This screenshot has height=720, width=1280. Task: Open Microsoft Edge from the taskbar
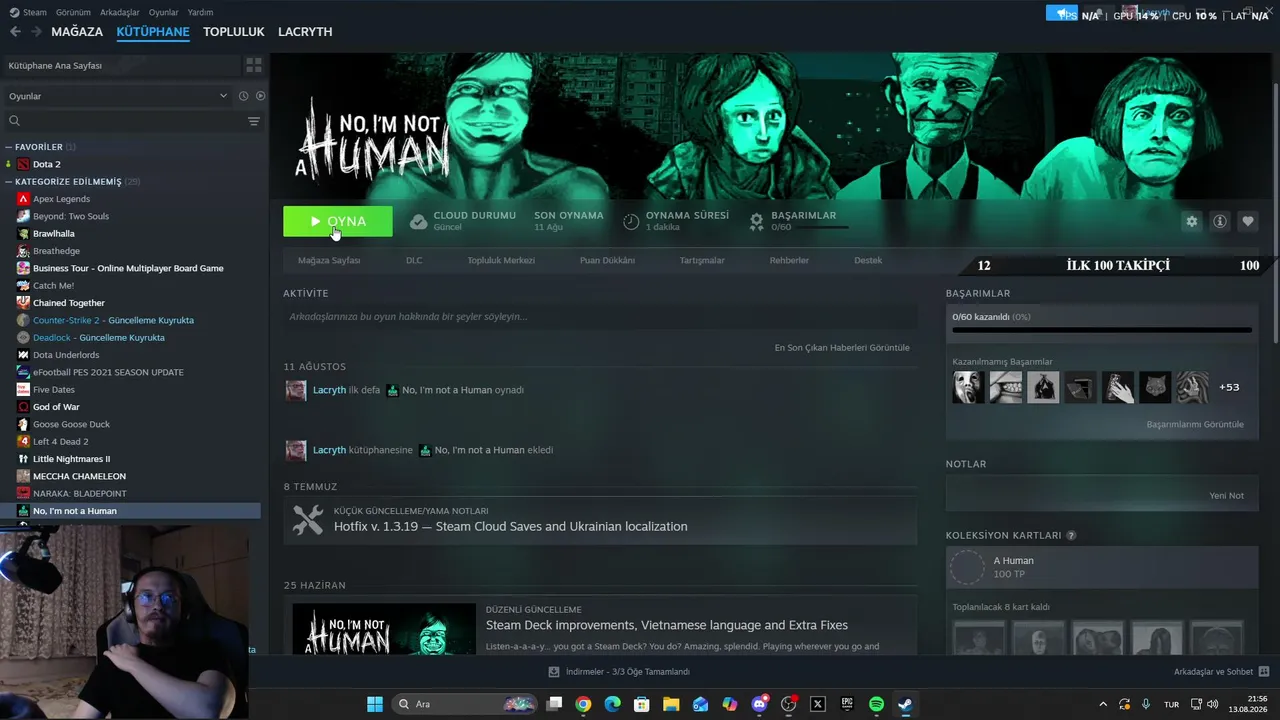pyautogui.click(x=612, y=704)
